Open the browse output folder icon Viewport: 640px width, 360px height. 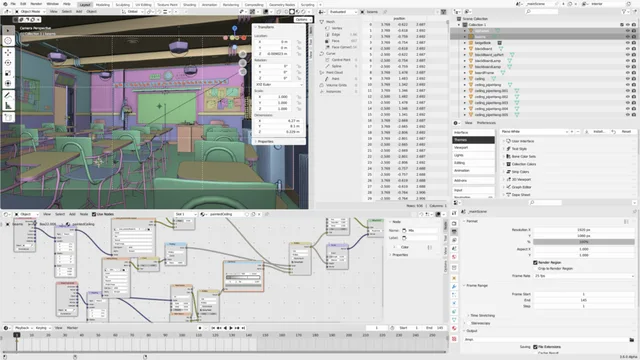(631, 340)
